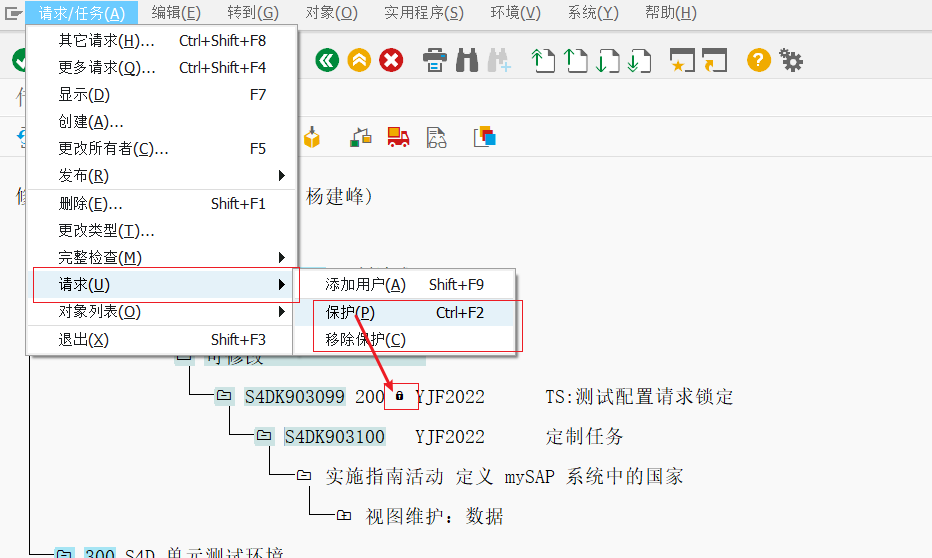
Task: Choose 创建(A)... menu entry
Action: [x=162, y=122]
